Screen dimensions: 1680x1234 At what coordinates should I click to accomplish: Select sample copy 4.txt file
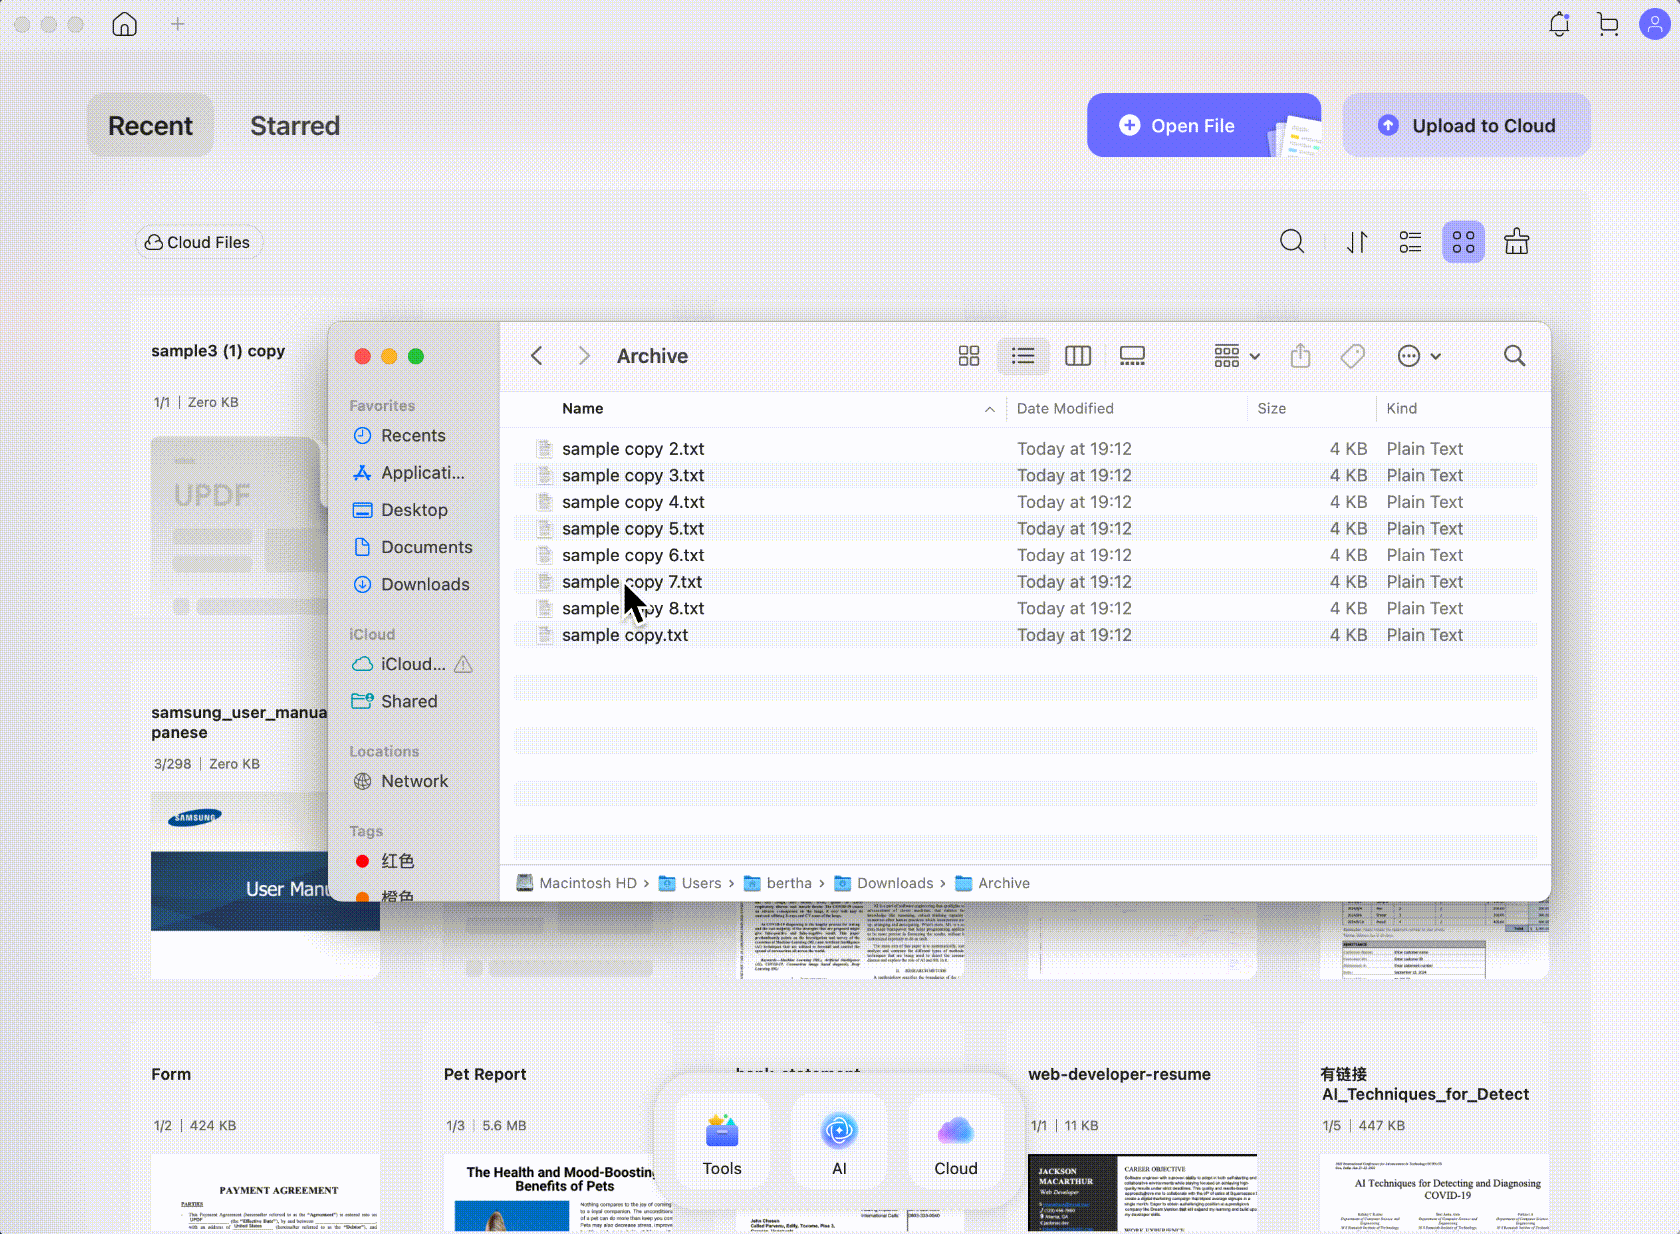[x=1025, y=502]
